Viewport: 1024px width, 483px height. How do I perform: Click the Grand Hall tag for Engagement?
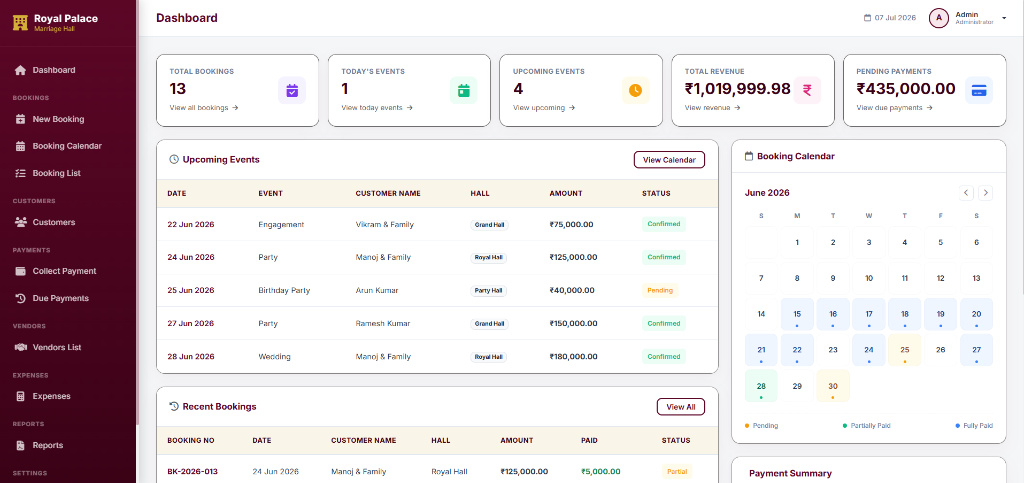(x=490, y=225)
